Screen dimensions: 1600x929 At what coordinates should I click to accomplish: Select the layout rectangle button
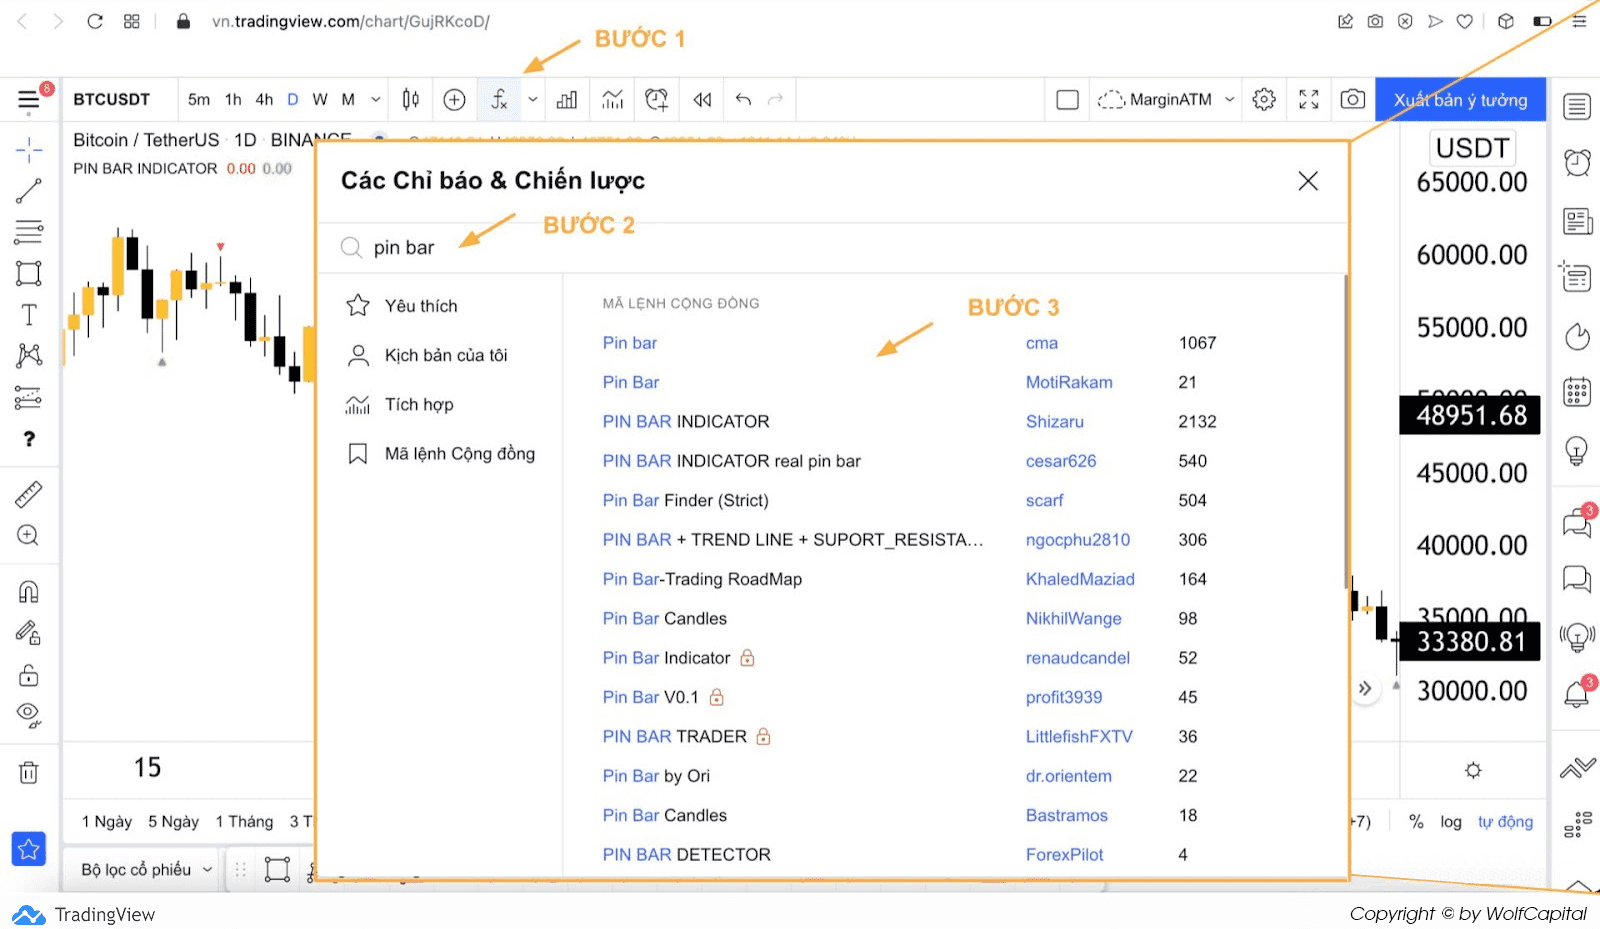(x=1067, y=99)
